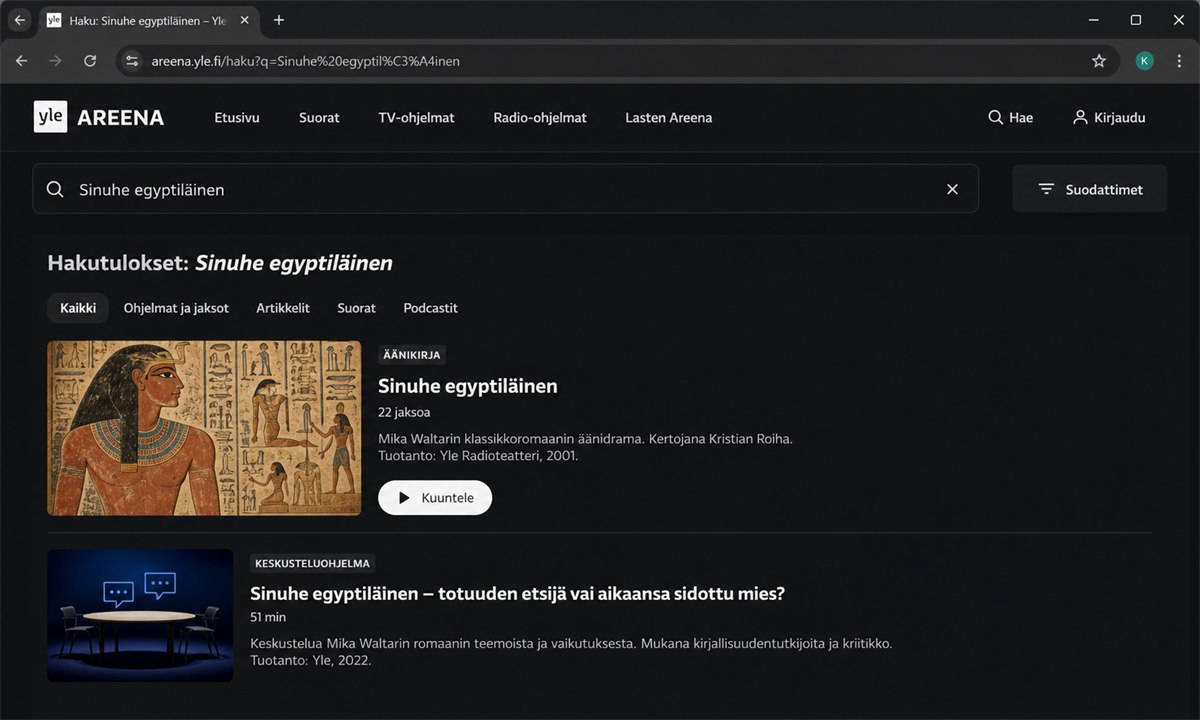Click the magnifier inside search field
Viewport: 1200px width, 720px height.
tap(55, 189)
